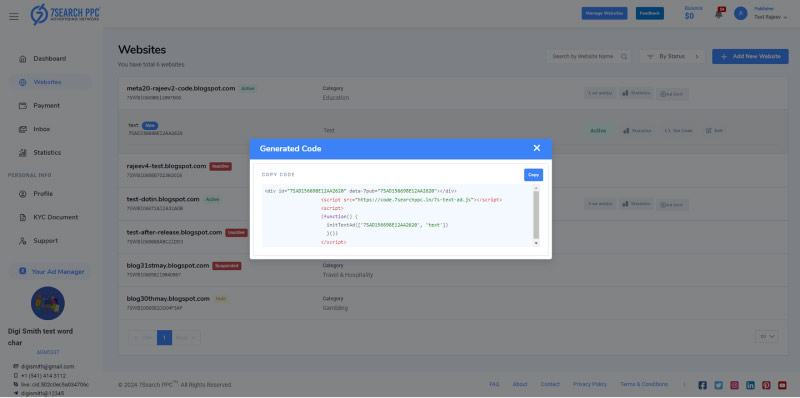This screenshot has height=398, width=800.
Task: Click Get Code on the text ad unit row
Action: [x=679, y=131]
